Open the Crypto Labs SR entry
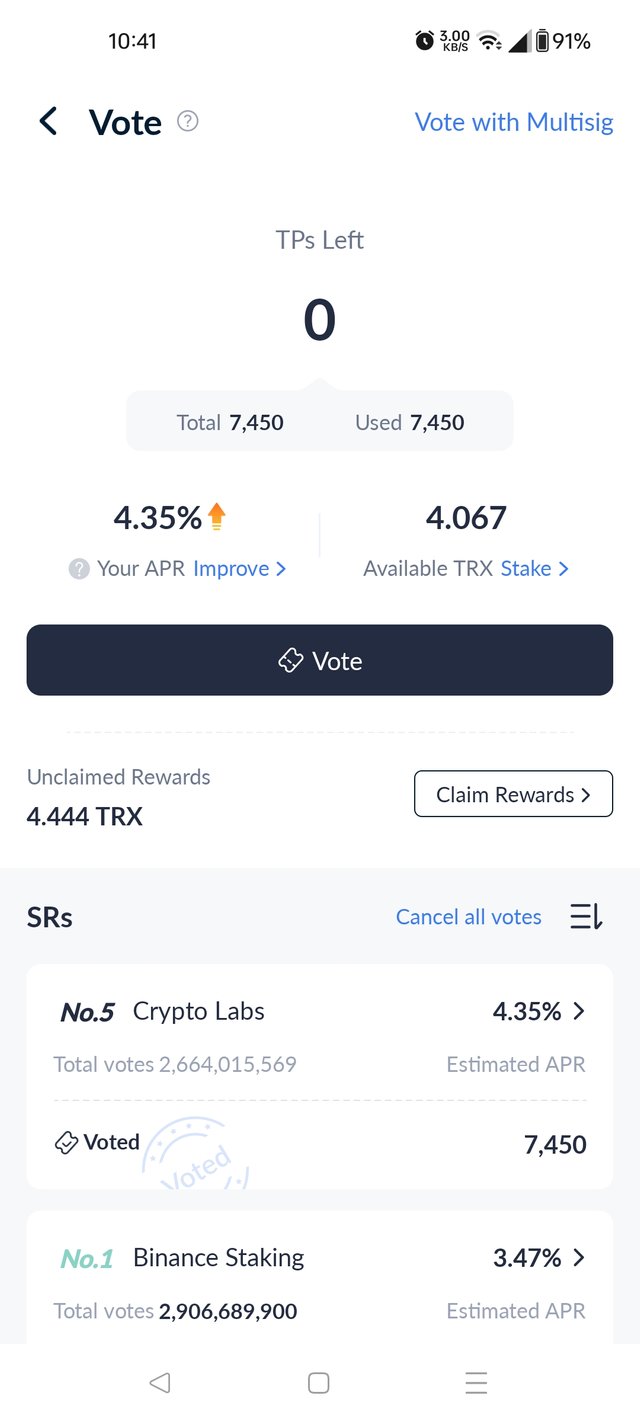 199,1012
